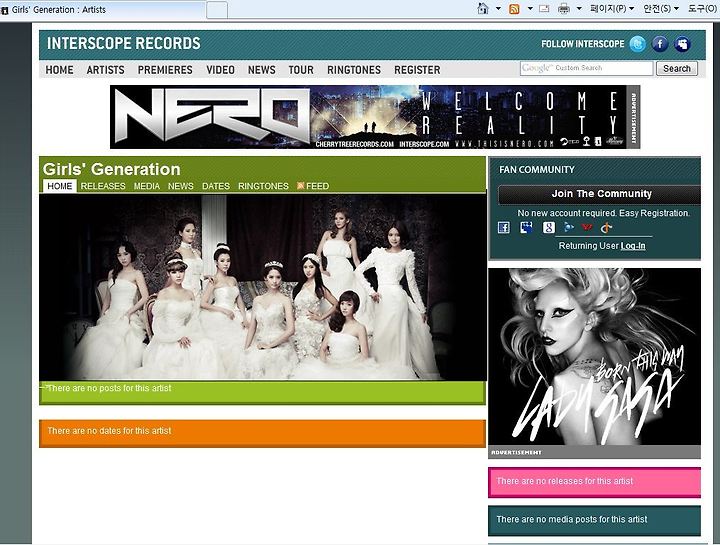The height and width of the screenshot is (545, 720).
Task: Sign in with Yahoo icon in Fan Community
Action: click(x=587, y=227)
